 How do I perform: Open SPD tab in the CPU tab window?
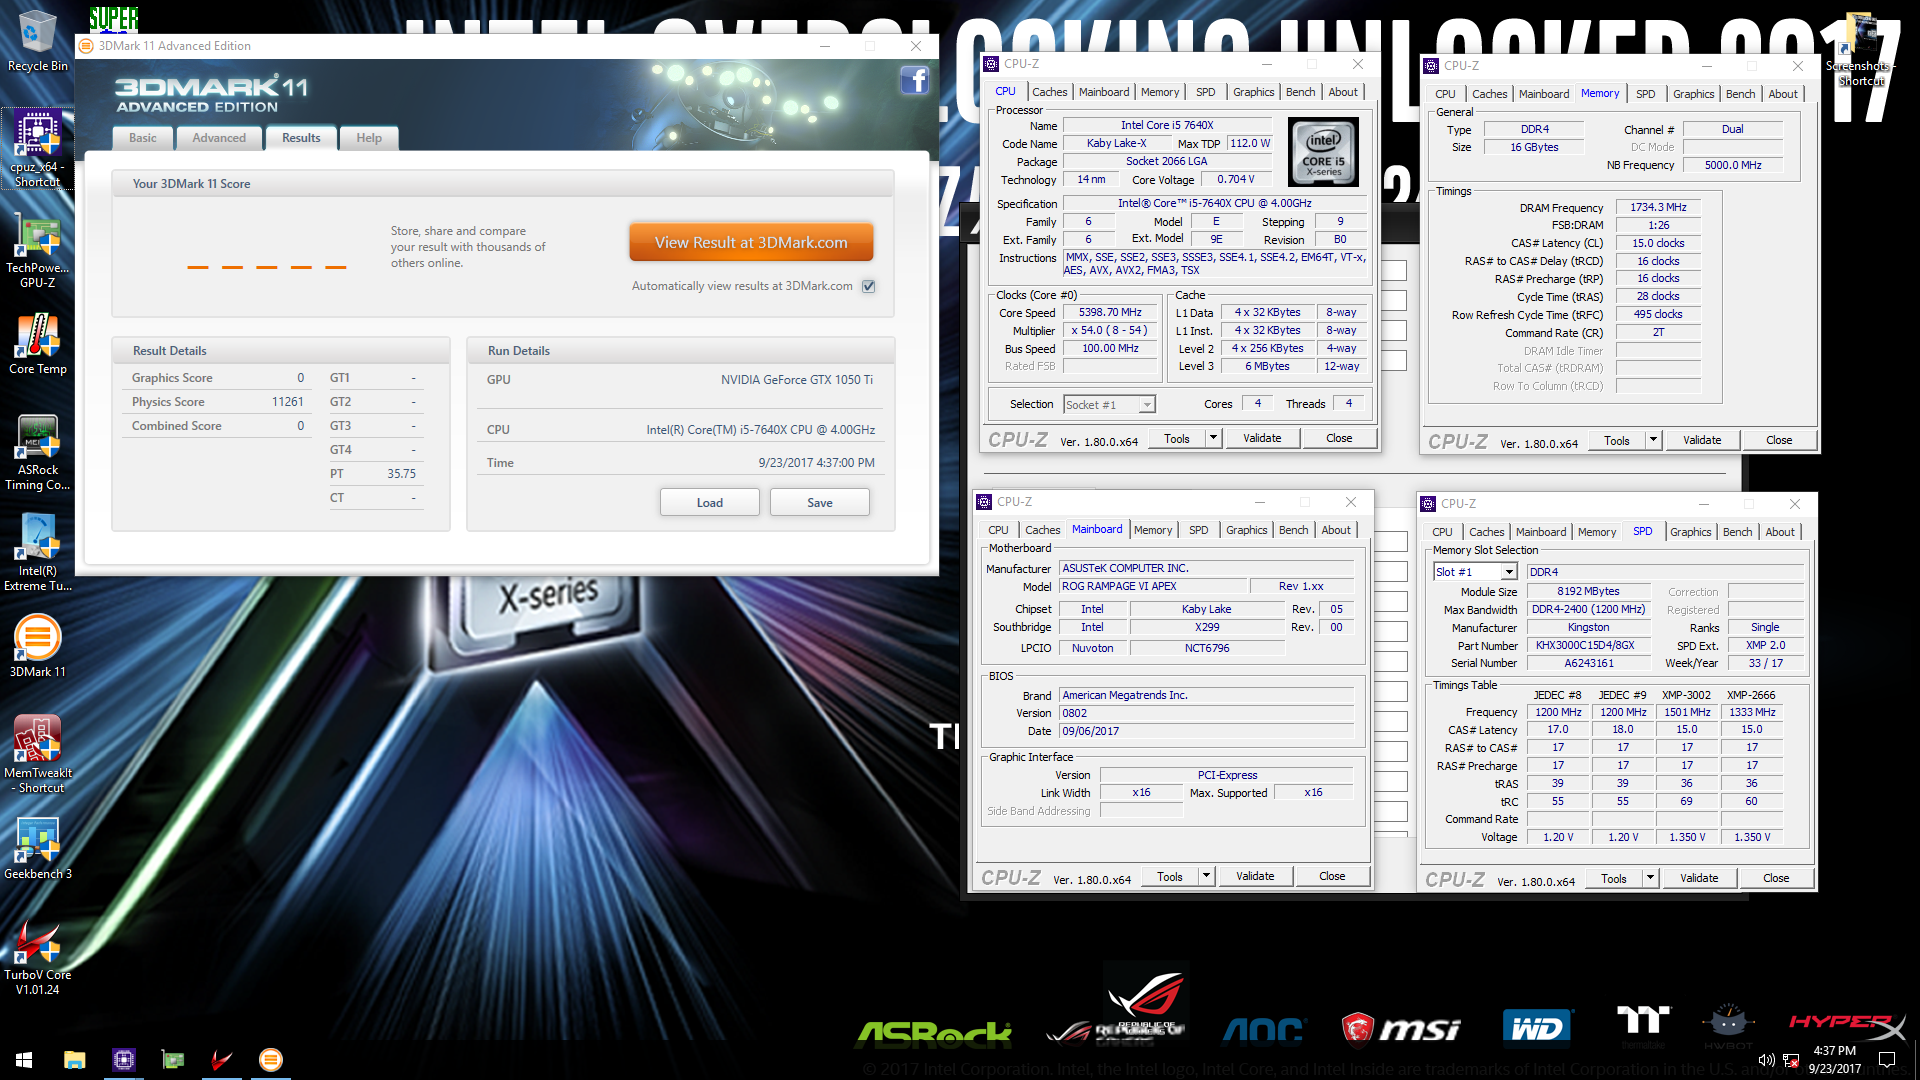click(x=1205, y=92)
